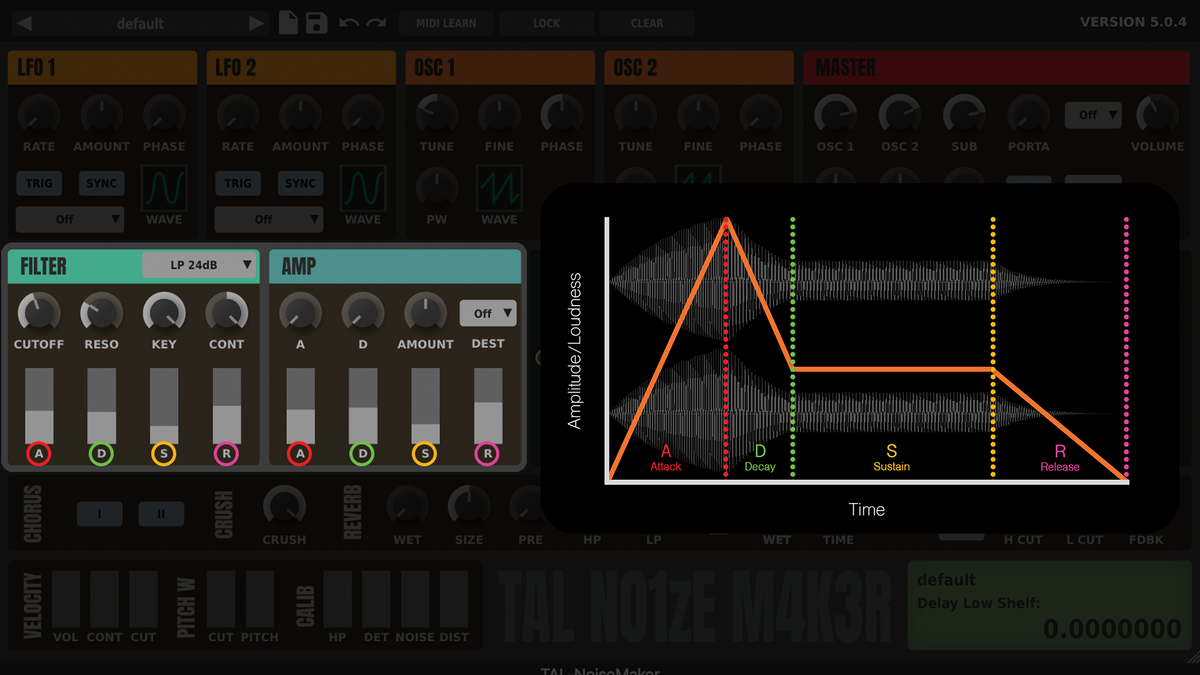1200x675 pixels.
Task: Click the default preset name field
Action: click(x=140, y=22)
